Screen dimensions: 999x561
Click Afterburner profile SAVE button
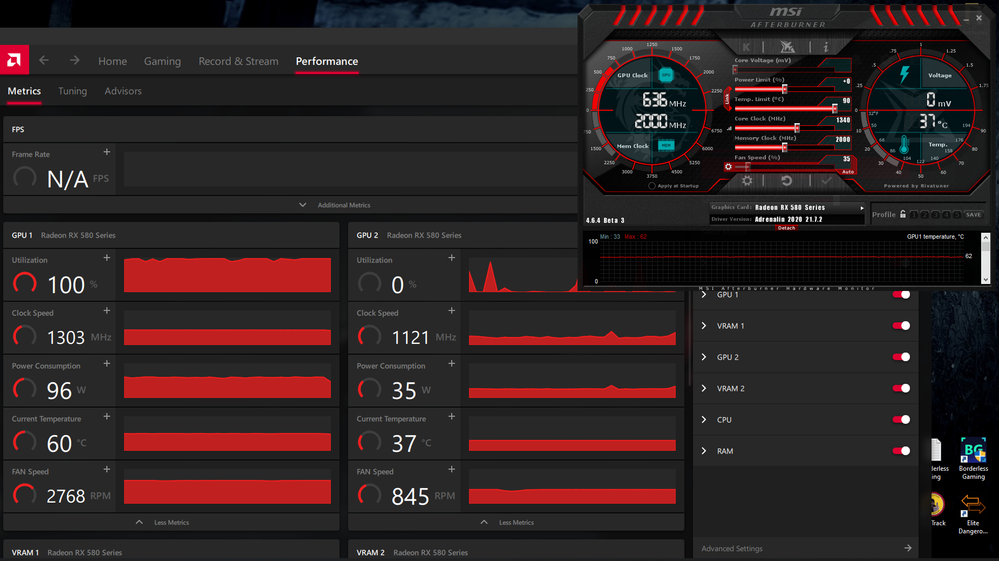[974, 215]
